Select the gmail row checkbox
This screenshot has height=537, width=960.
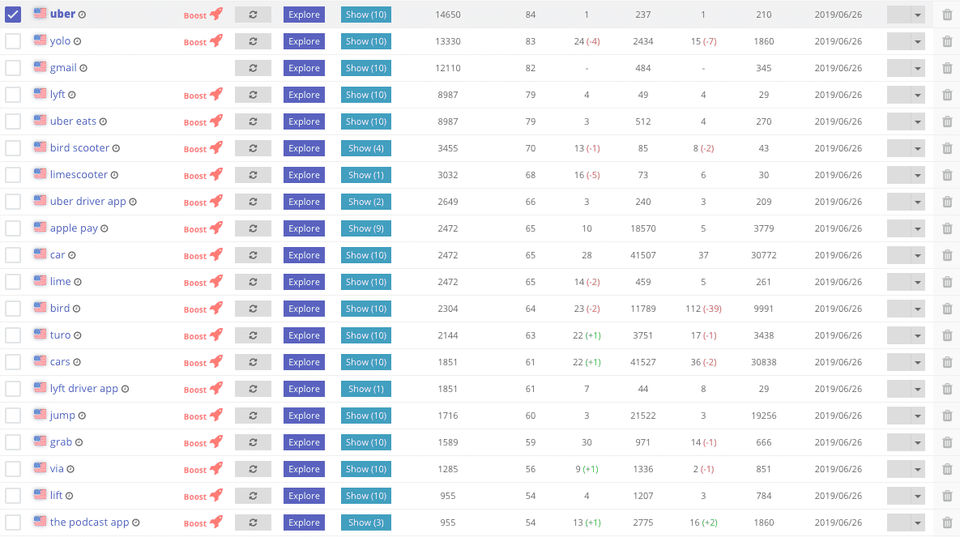click(13, 68)
